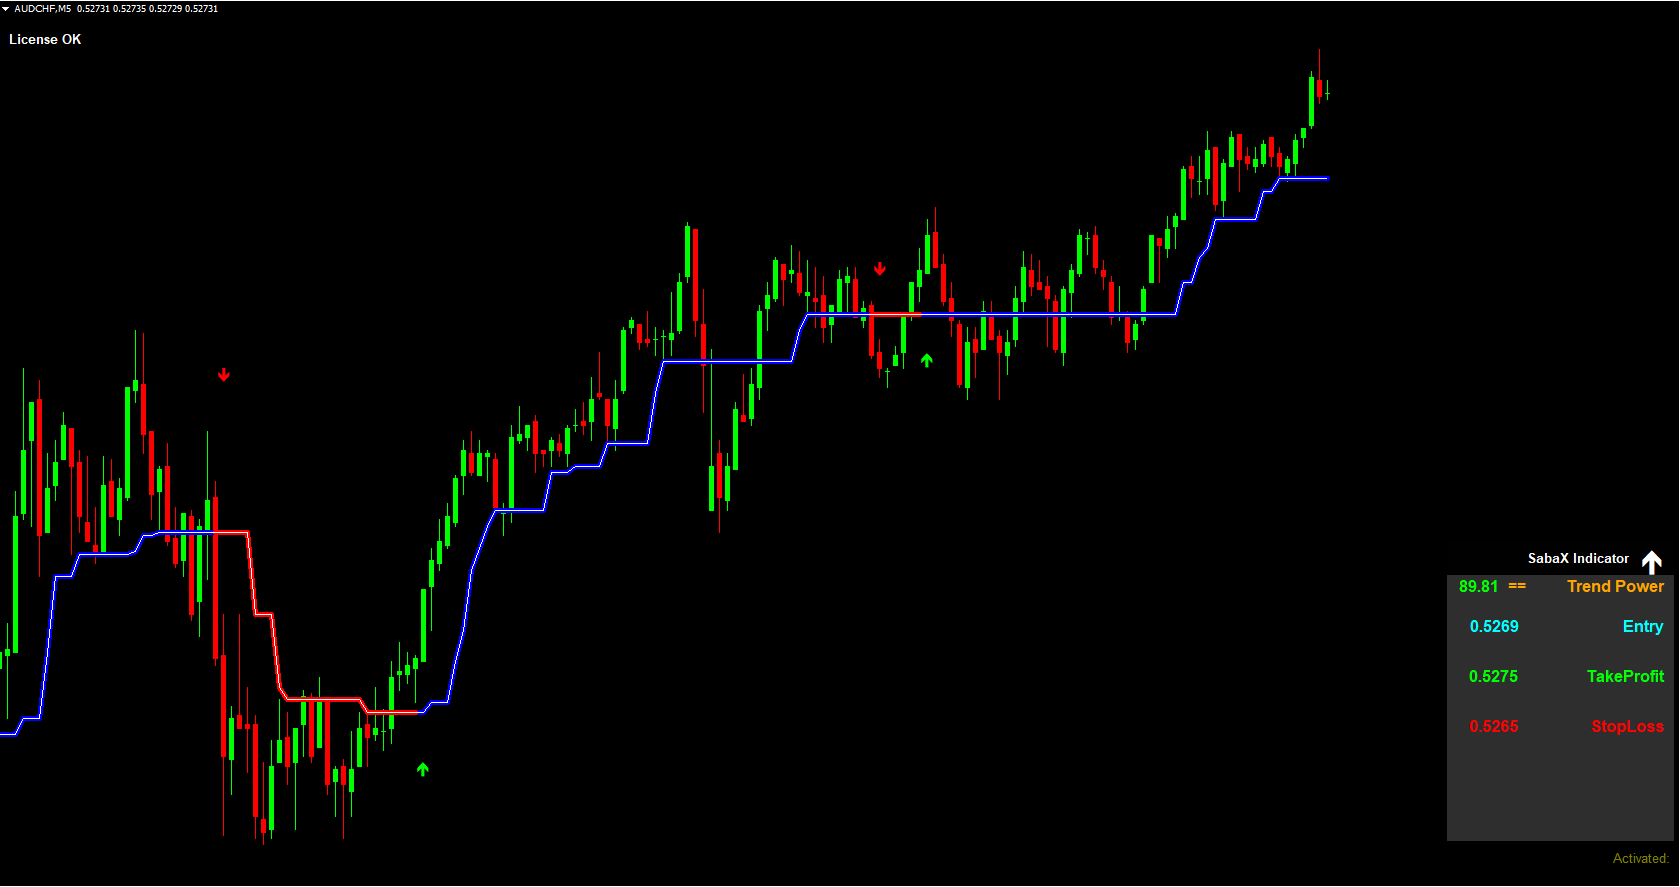1680x887 pixels.
Task: Click the OHLC price values in the header
Action: coord(147,9)
